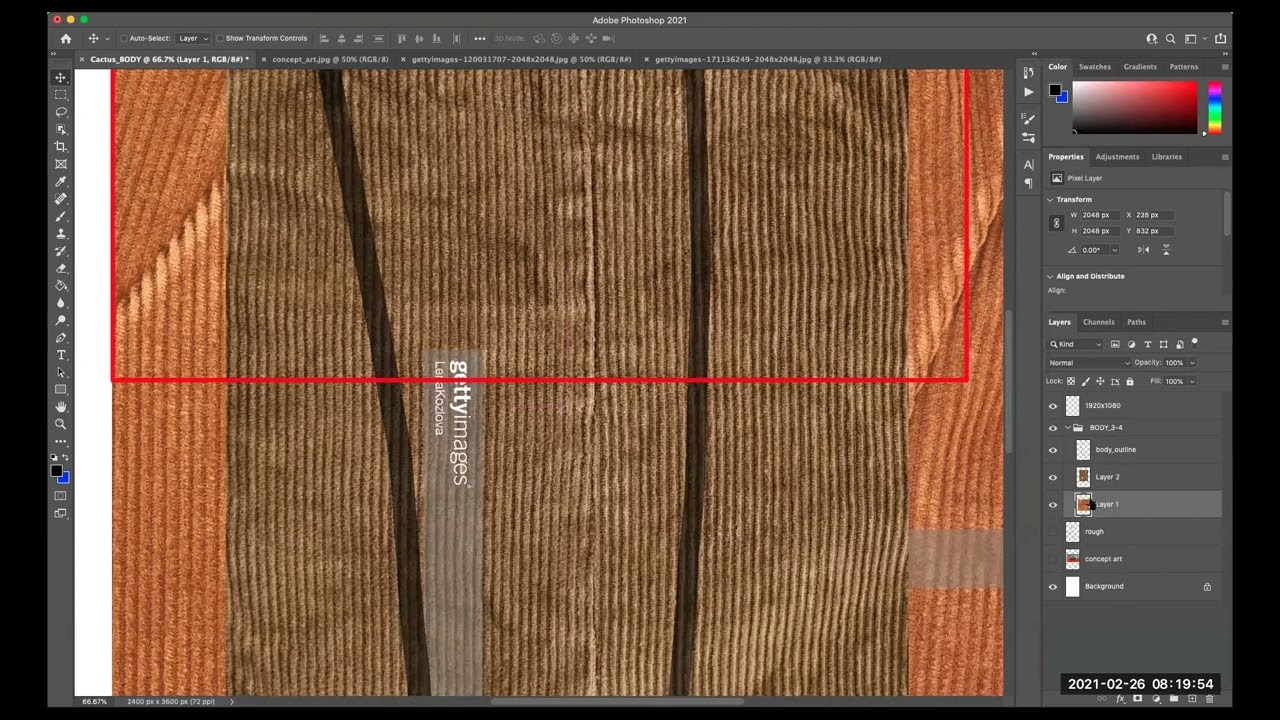This screenshot has height=720, width=1280.
Task: Select the Eyedropper tool
Action: tap(61, 181)
